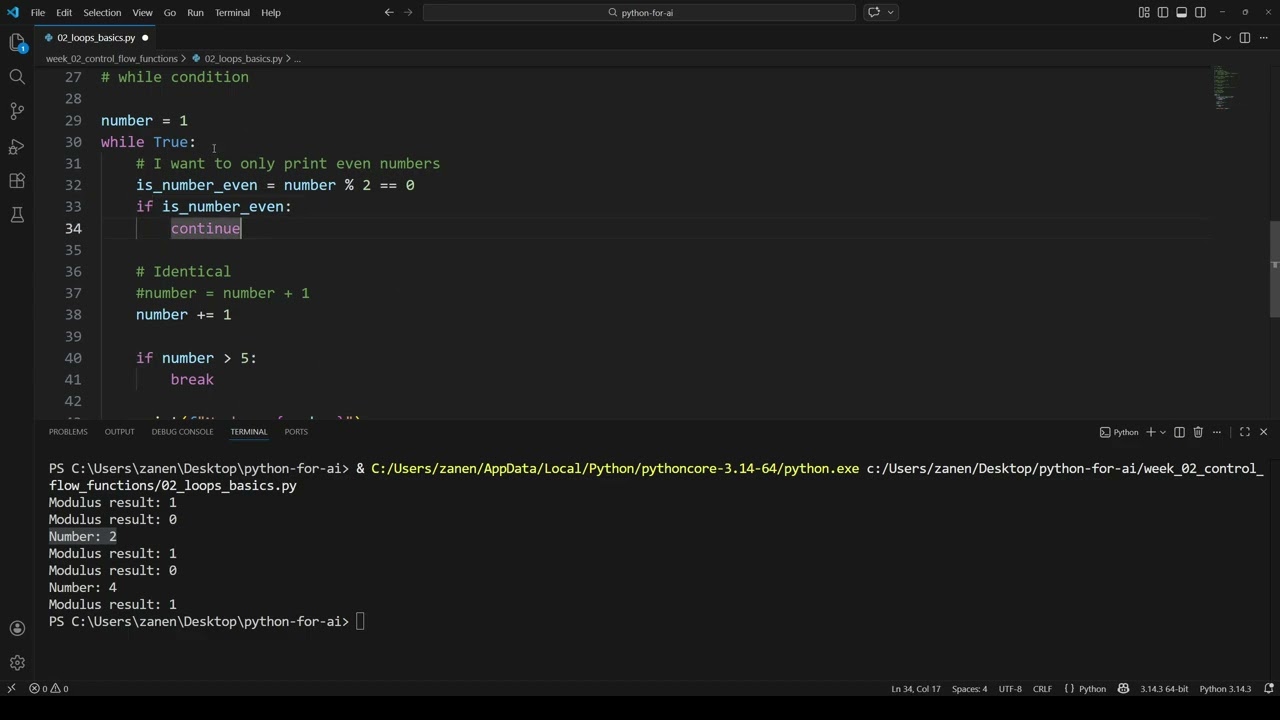Open the Go menu
The height and width of the screenshot is (720, 1280).
coord(170,12)
